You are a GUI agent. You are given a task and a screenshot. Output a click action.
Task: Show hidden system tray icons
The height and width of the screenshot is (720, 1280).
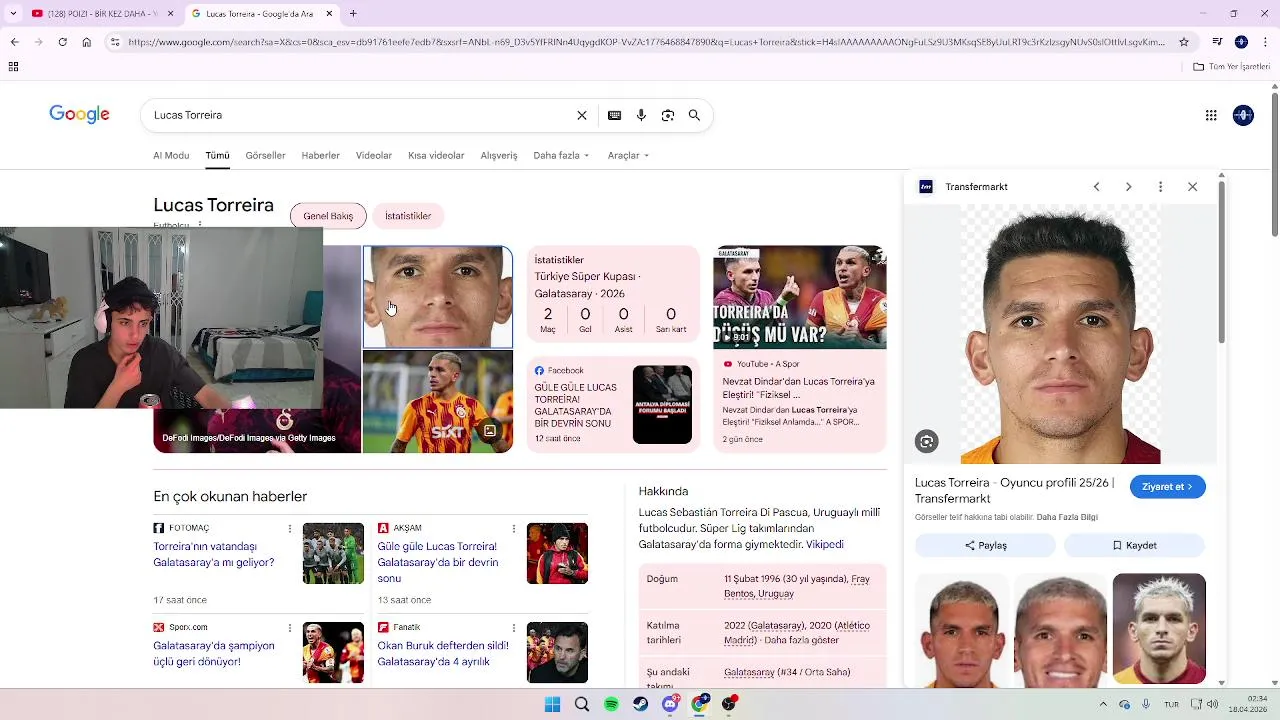click(1103, 704)
